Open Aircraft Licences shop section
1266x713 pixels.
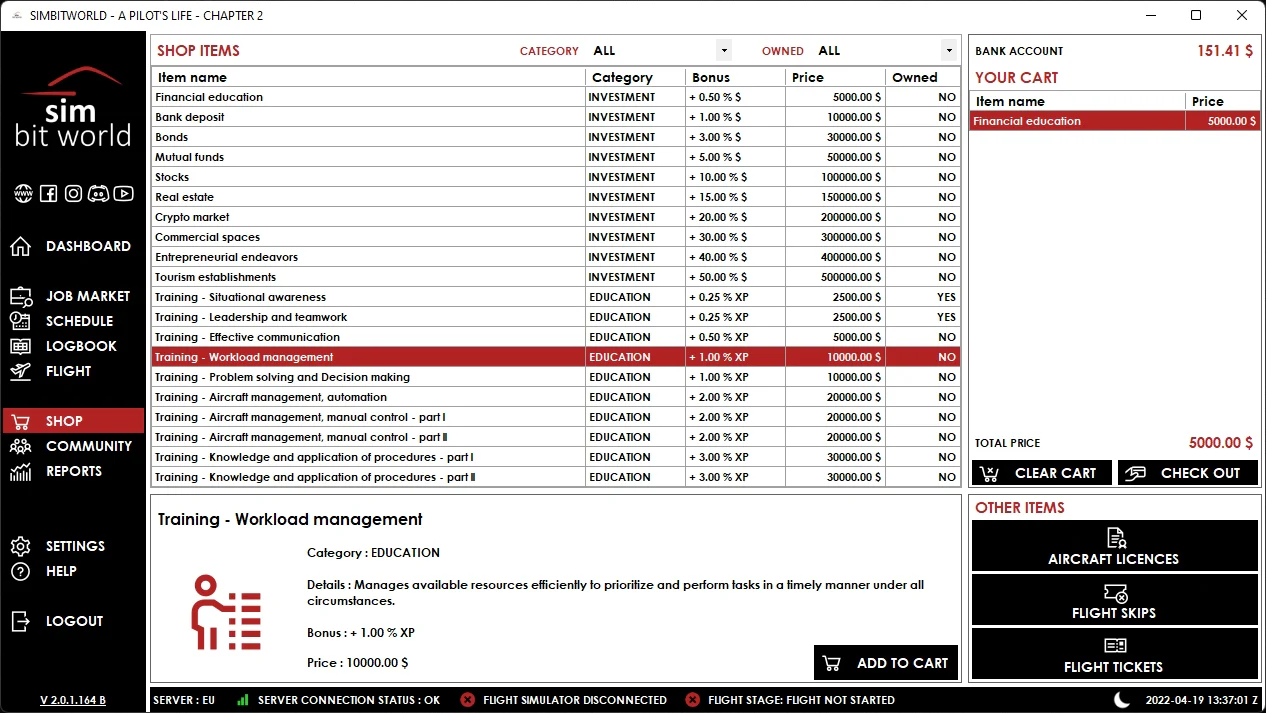[1114, 546]
